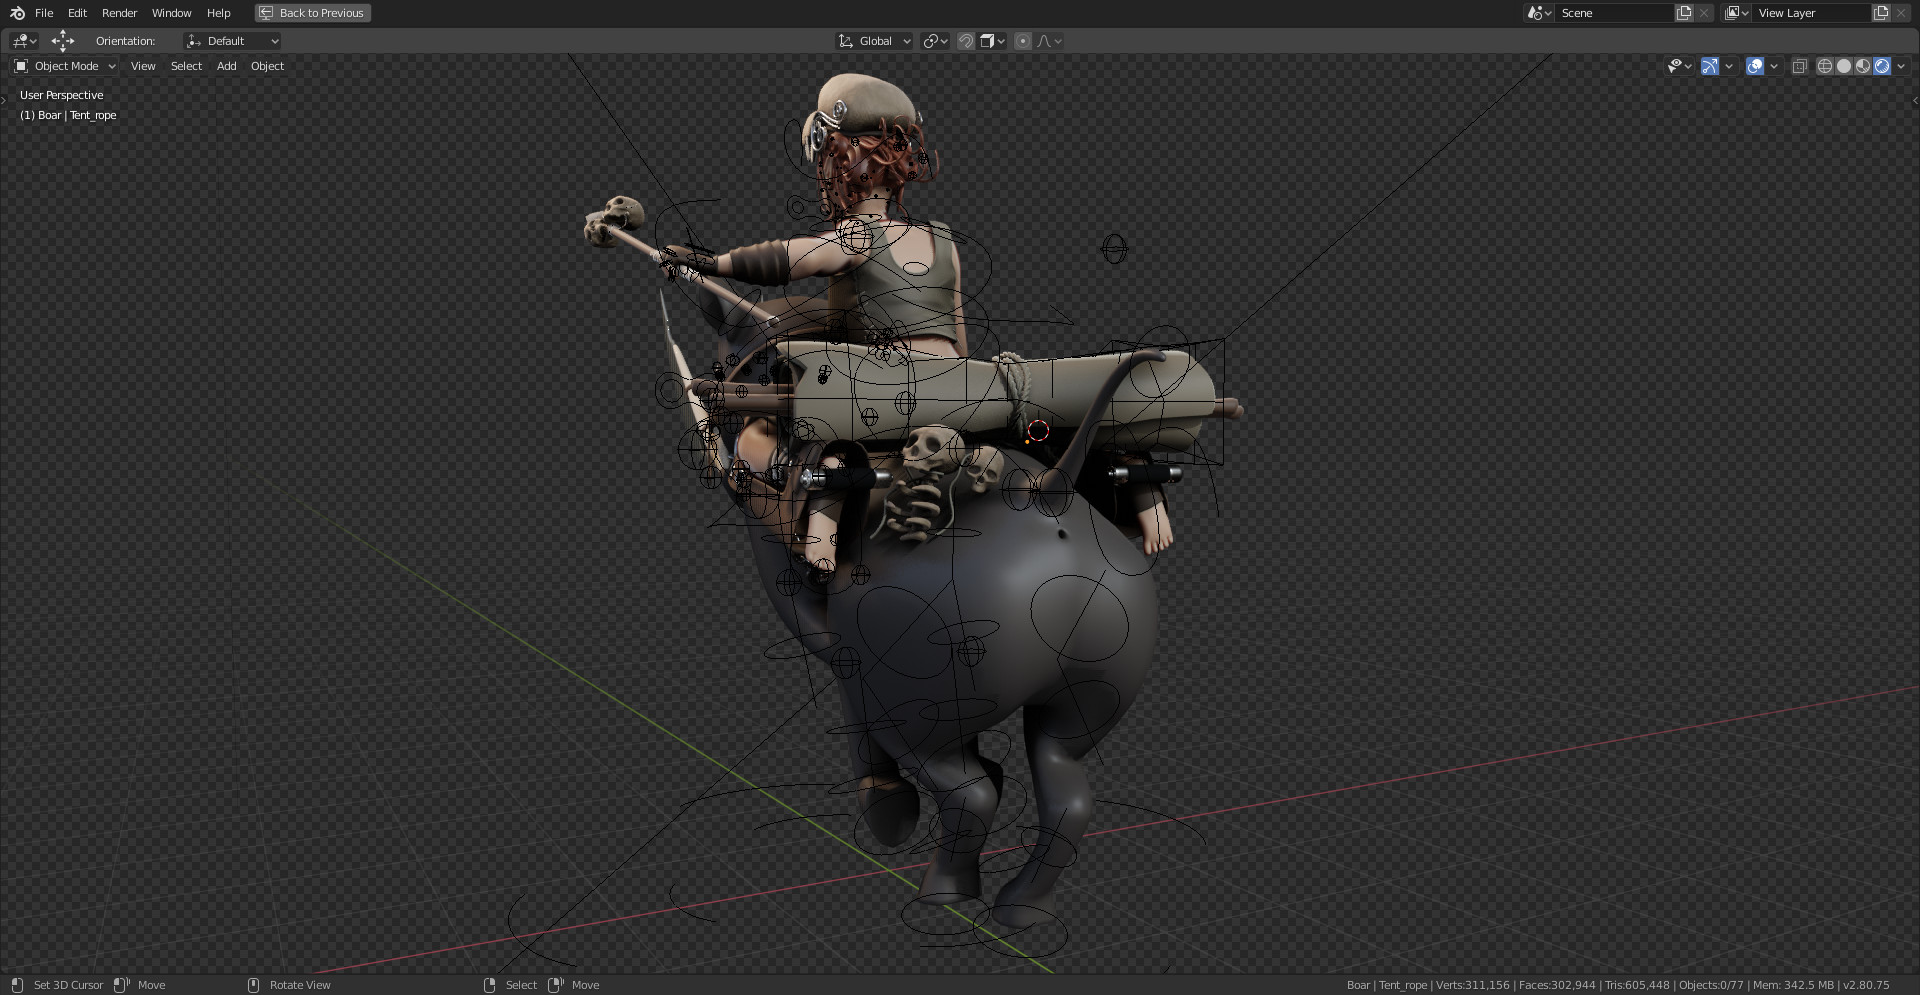Open the Window menu
Screen dimensions: 1920x995
pos(171,13)
